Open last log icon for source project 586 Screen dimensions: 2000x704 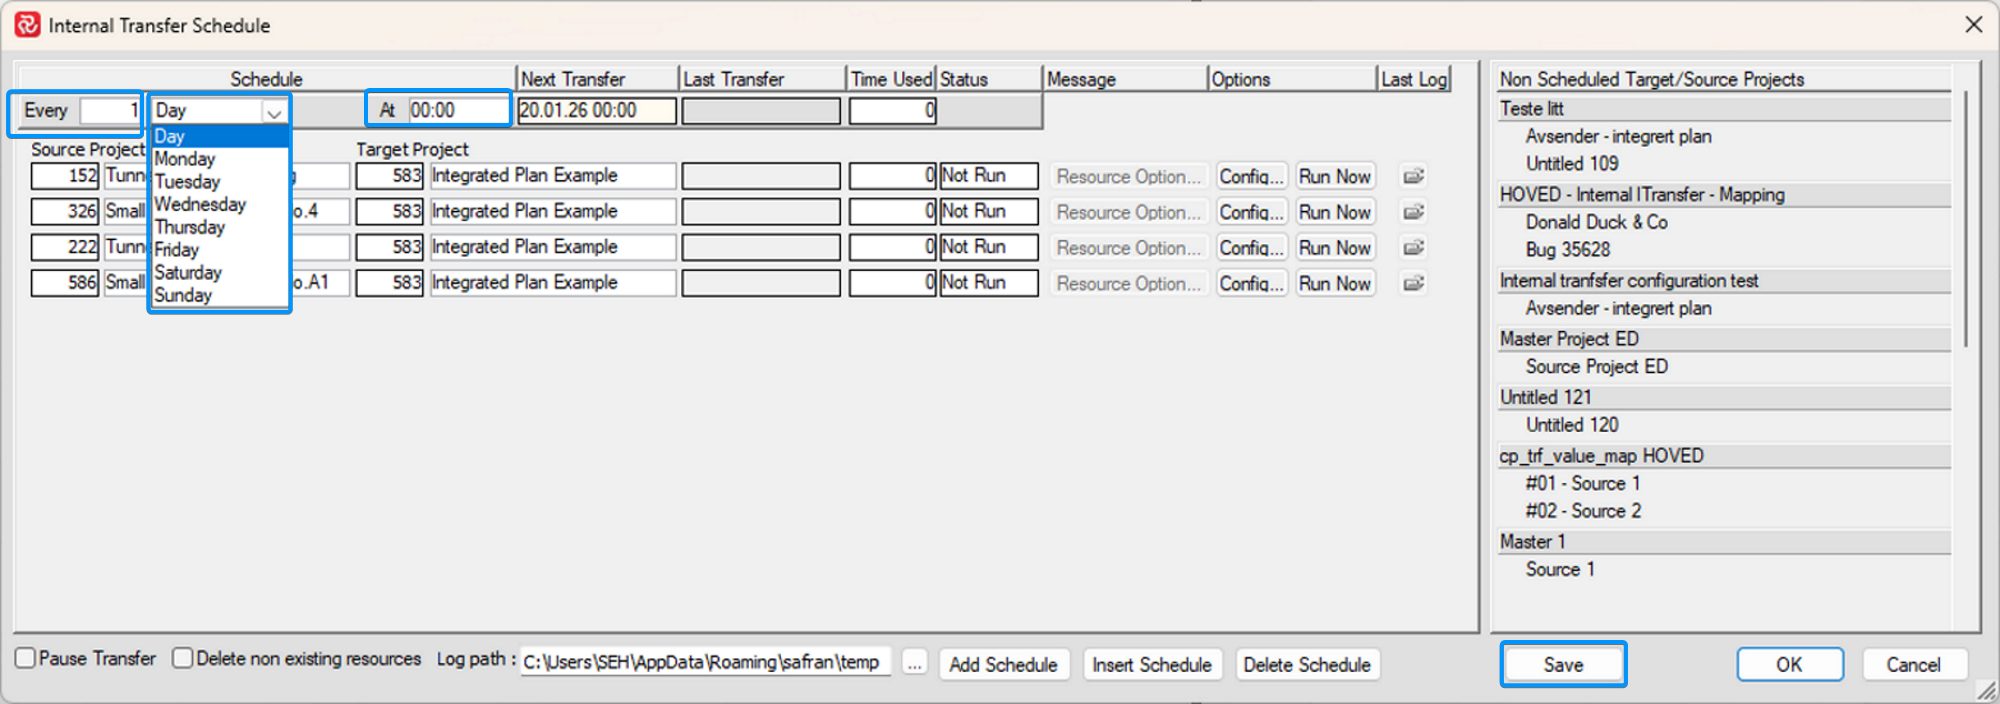click(x=1413, y=284)
